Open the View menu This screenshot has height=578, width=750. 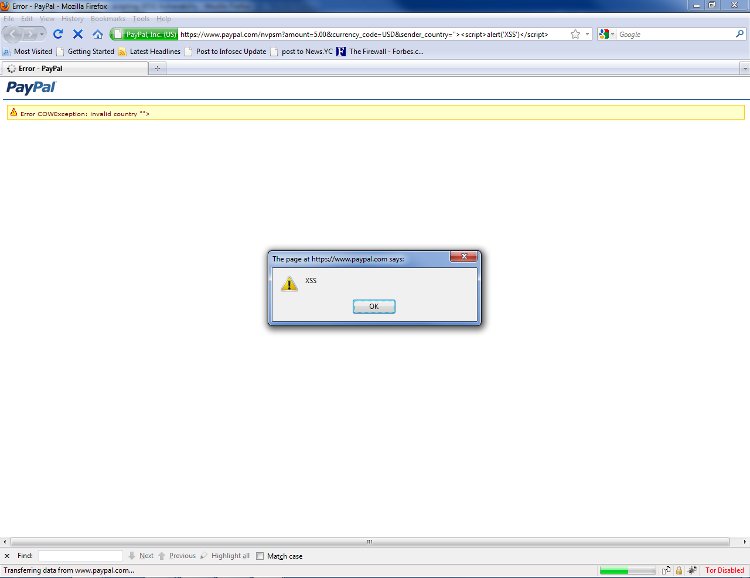[x=47, y=19]
